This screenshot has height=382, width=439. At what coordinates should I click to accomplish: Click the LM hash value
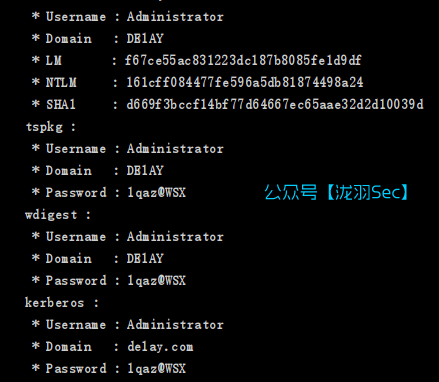(x=243, y=60)
